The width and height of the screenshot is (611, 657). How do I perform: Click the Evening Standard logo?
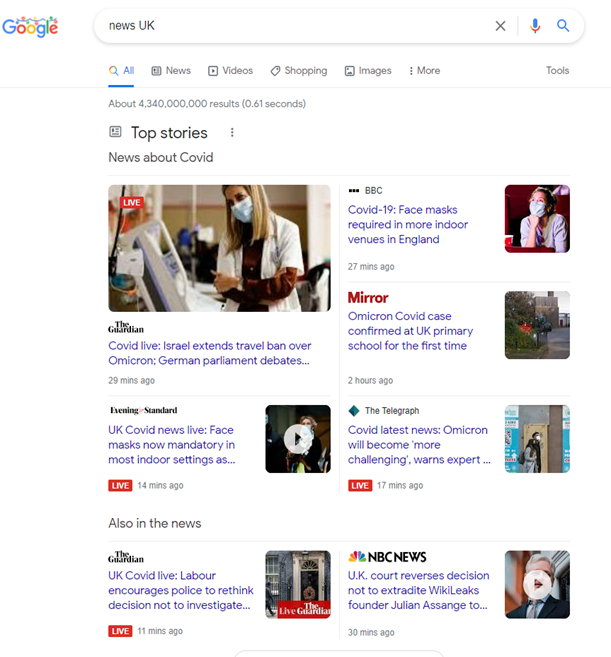143,410
